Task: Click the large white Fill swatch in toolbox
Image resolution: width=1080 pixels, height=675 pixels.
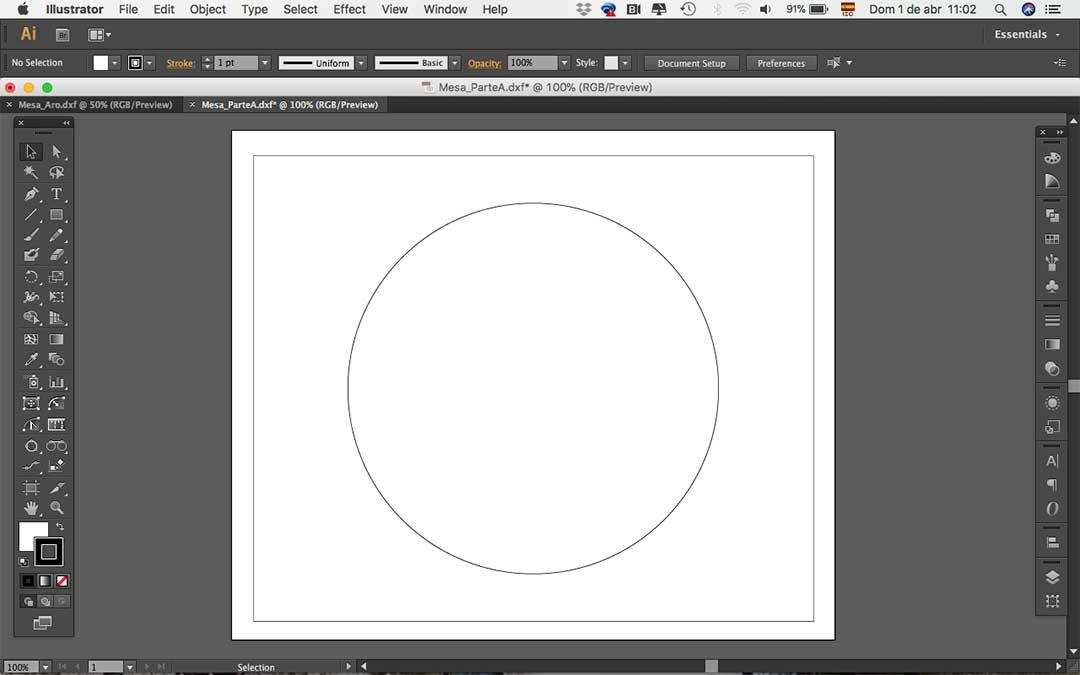Action: click(30, 532)
